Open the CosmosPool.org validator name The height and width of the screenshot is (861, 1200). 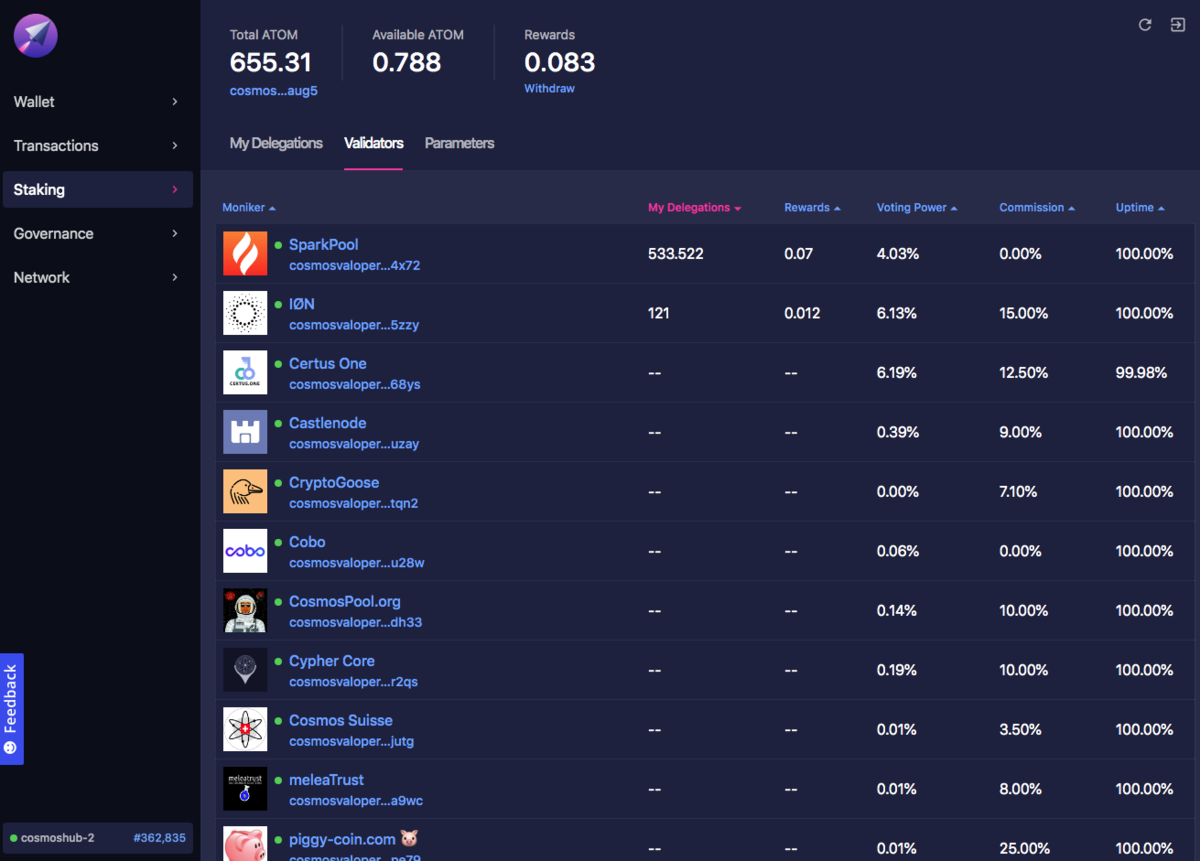point(345,602)
